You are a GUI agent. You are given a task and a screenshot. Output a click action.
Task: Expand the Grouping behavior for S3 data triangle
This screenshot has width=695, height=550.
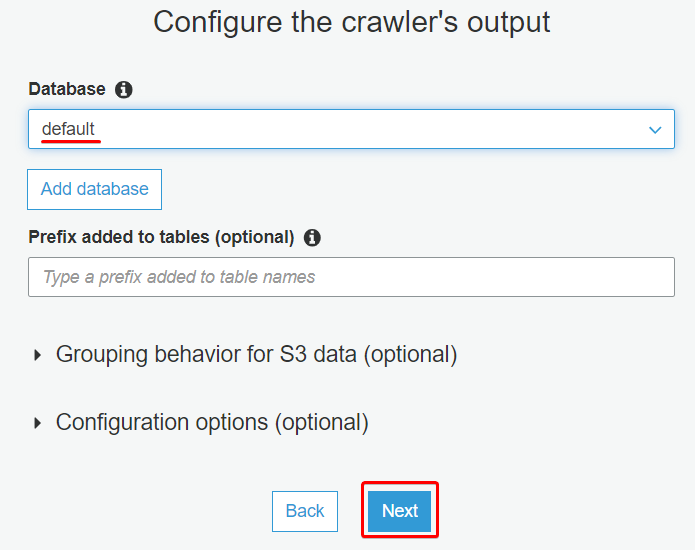point(38,355)
